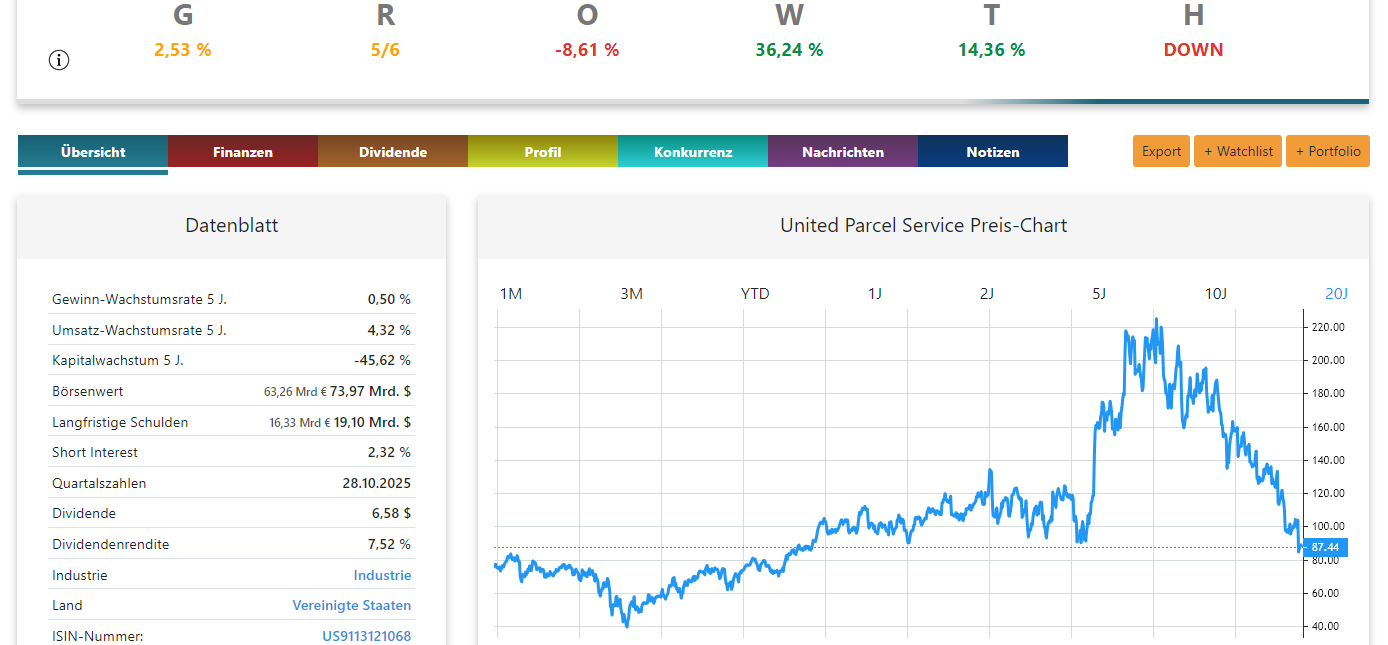Click the O score -8,61 %
The width and height of the screenshot is (1388, 645).
[587, 50]
